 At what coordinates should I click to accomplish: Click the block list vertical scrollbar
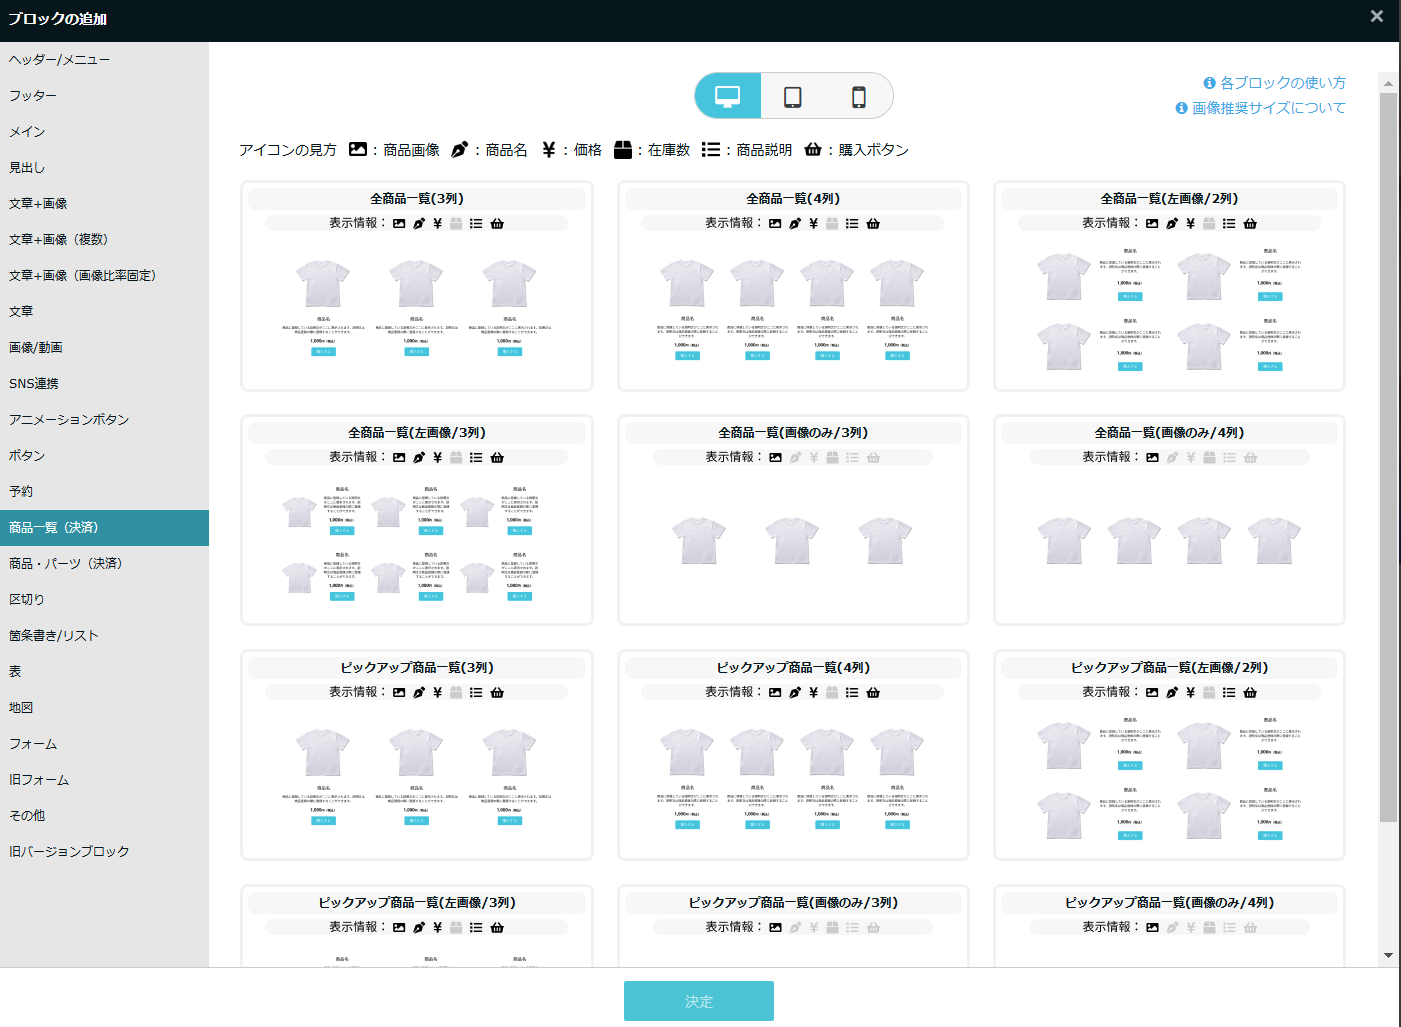coord(1388,457)
